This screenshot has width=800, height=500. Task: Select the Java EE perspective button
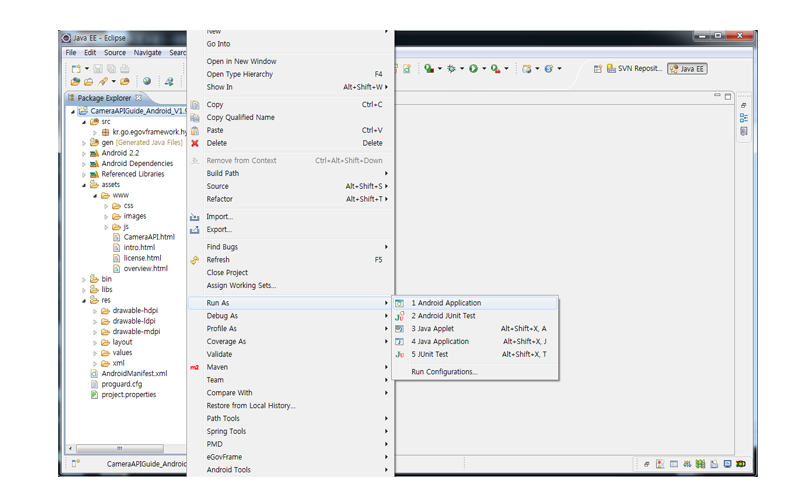688,69
